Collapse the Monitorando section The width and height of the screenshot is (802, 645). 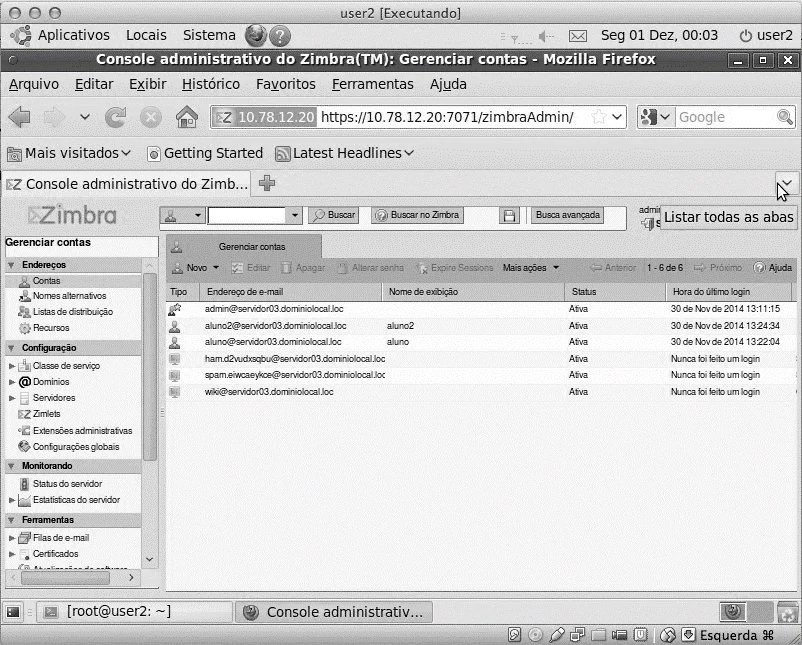[11, 466]
